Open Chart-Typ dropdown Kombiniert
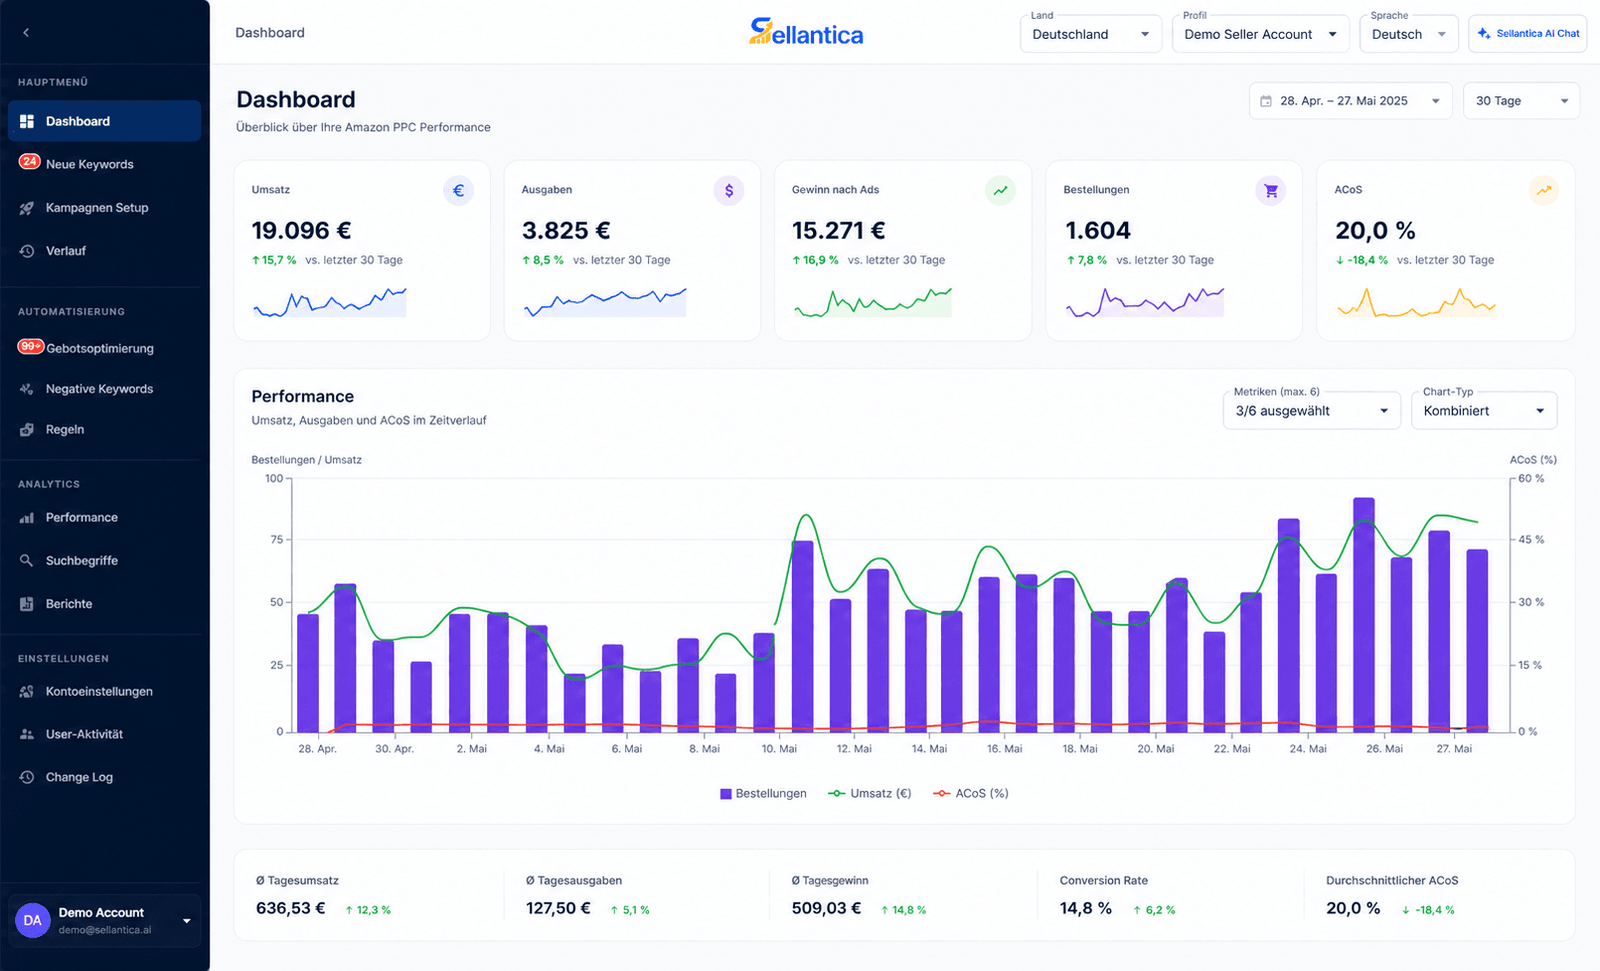 tap(1484, 410)
